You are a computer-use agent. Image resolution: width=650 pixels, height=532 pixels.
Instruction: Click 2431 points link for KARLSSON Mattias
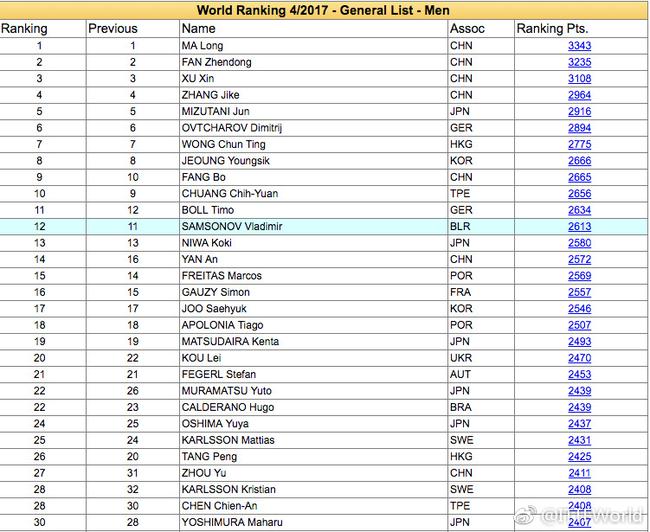click(x=579, y=440)
